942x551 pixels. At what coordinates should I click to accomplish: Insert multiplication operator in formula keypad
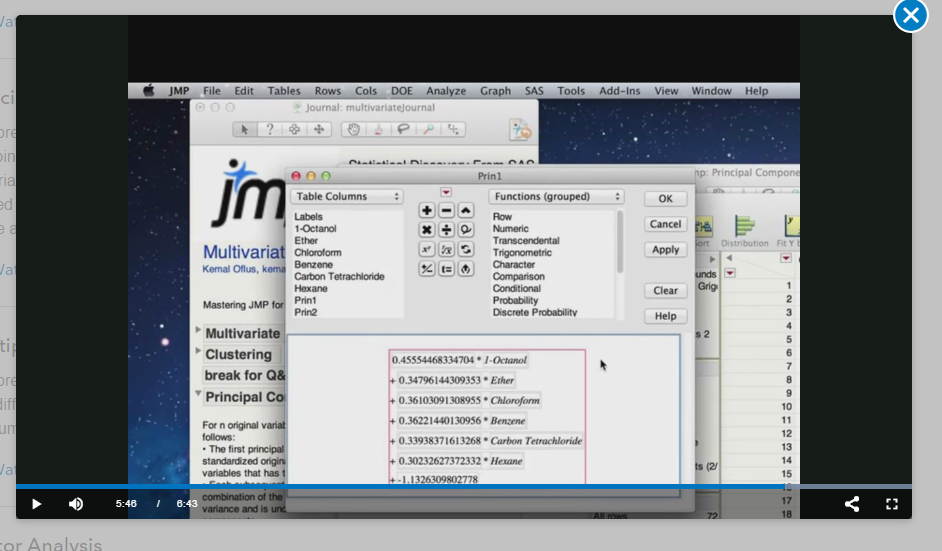pos(427,230)
